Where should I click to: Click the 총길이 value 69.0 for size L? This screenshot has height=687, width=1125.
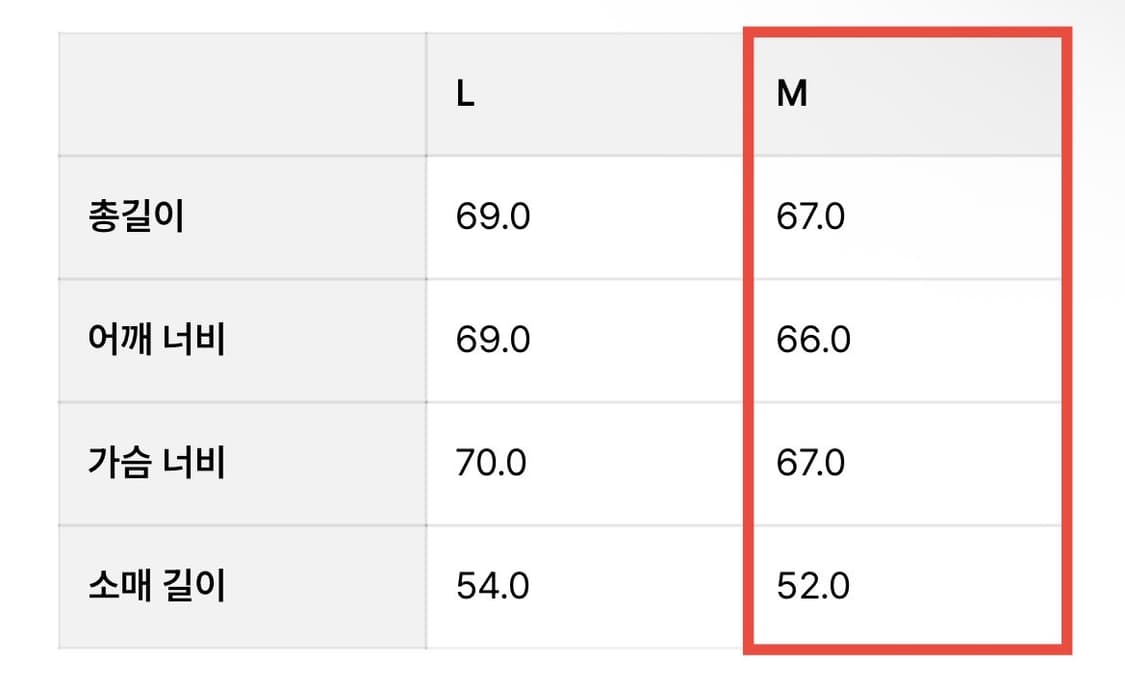[x=493, y=217]
